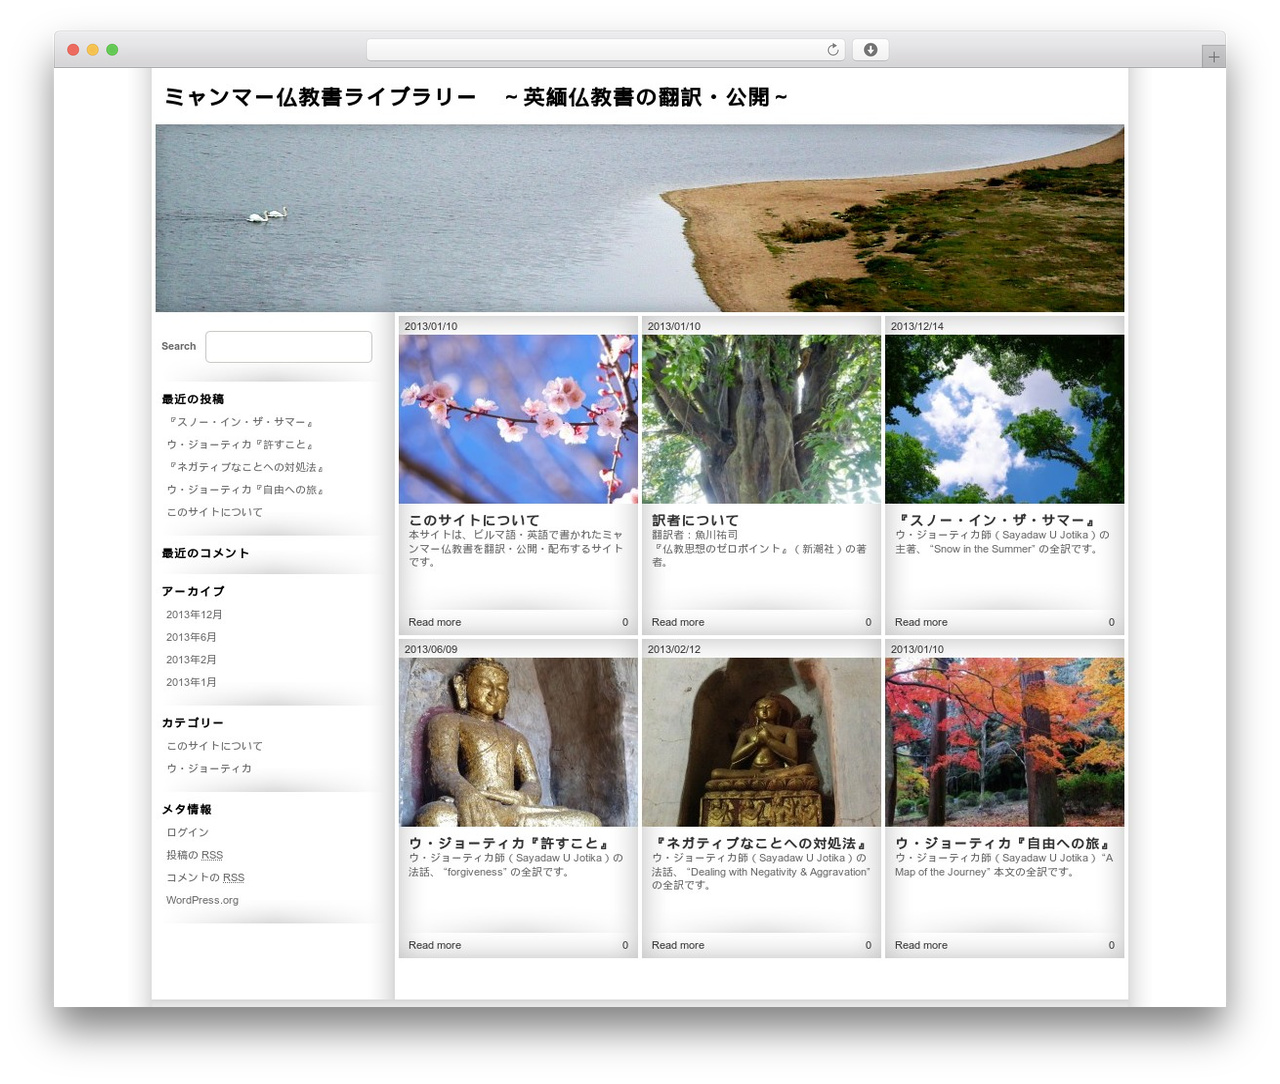Image resolution: width=1280 pixels, height=1084 pixels.
Task: Click the ログイン link
Action: pos(187,833)
